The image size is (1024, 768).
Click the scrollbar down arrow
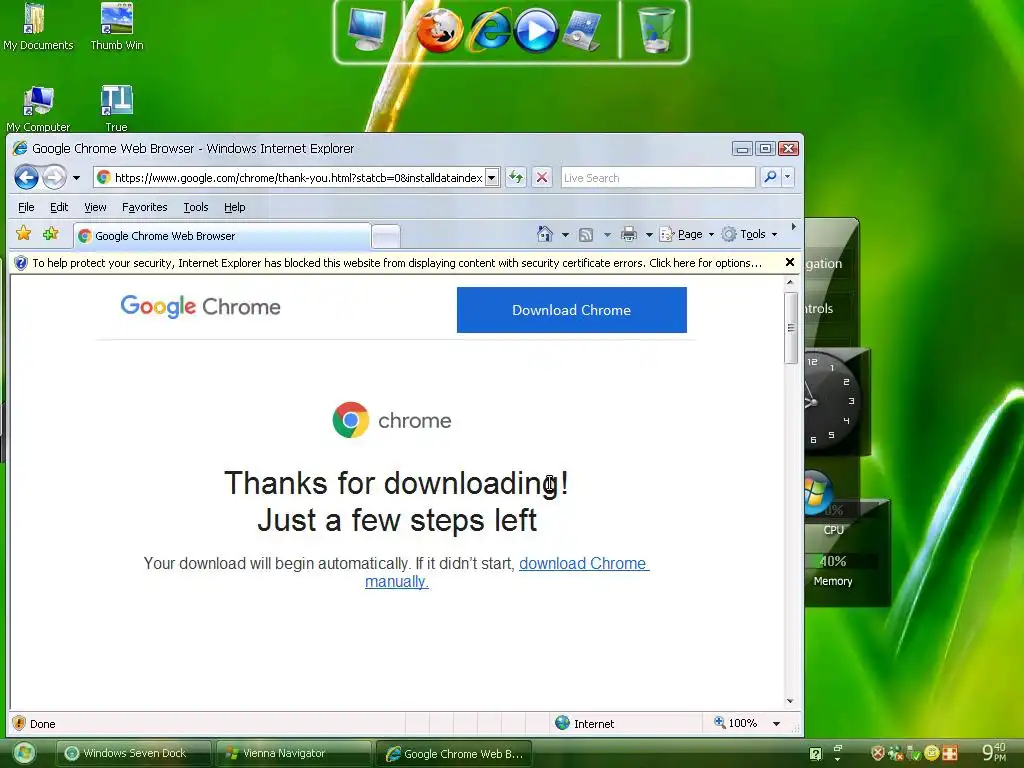pyautogui.click(x=790, y=701)
